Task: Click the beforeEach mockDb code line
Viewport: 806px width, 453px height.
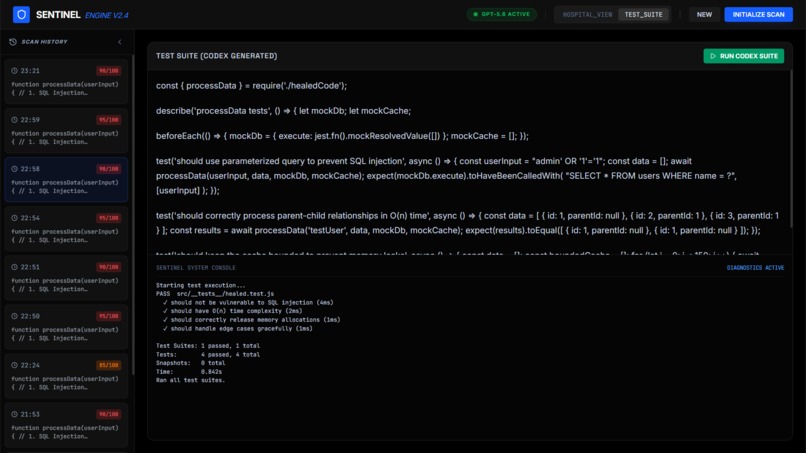Action: tap(342, 136)
